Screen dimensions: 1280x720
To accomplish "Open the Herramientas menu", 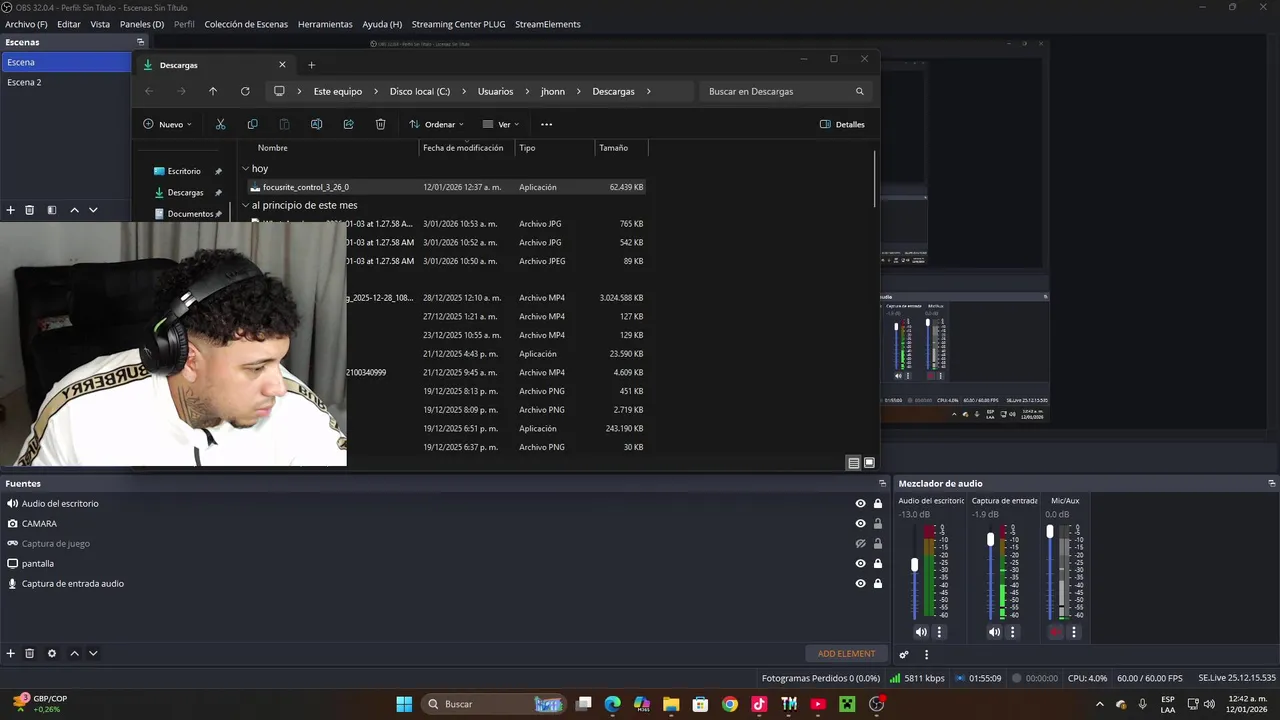I will pyautogui.click(x=325, y=24).
